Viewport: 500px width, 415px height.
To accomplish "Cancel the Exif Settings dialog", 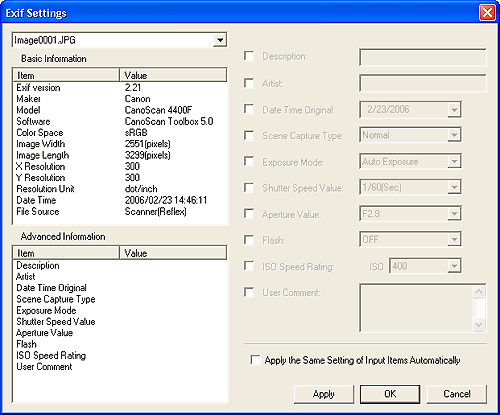I will [457, 394].
